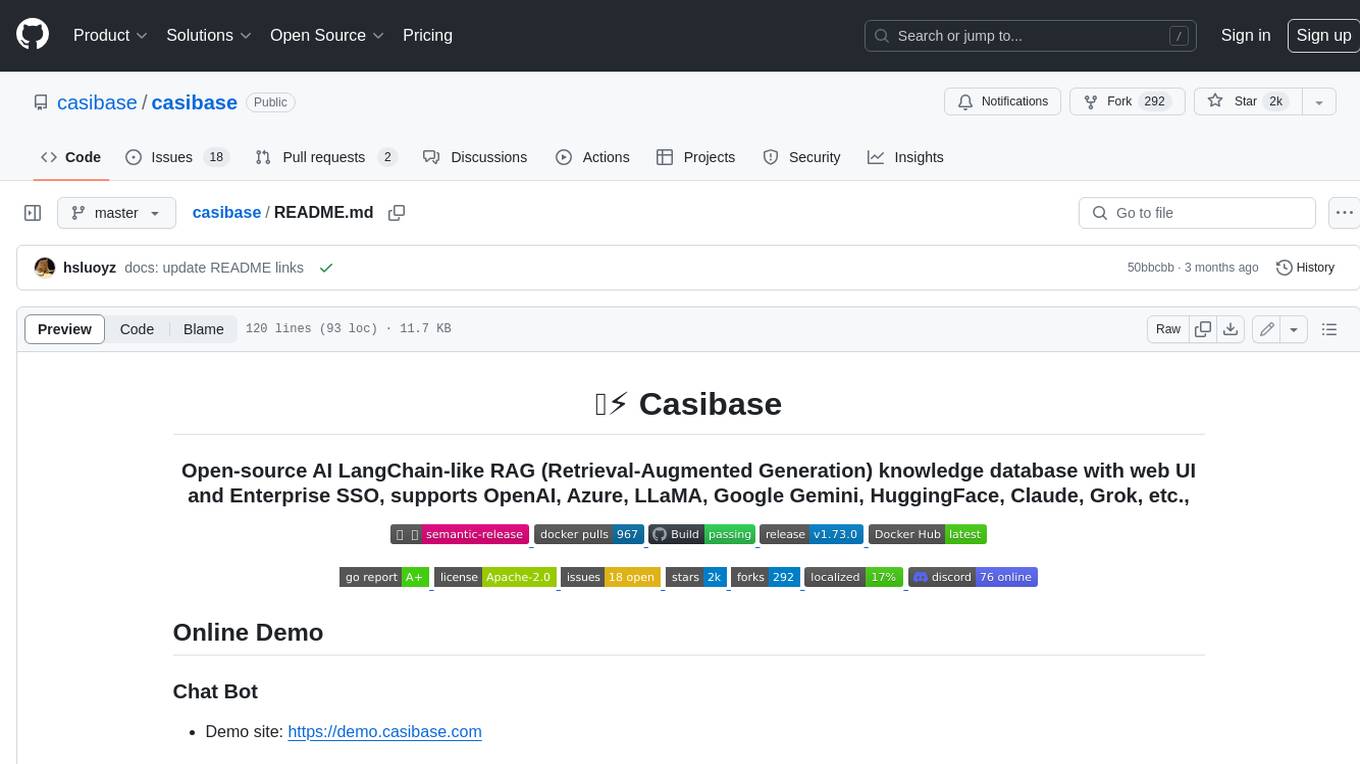Switch to Pull requests tab
The height and width of the screenshot is (764, 1360).
(x=326, y=157)
